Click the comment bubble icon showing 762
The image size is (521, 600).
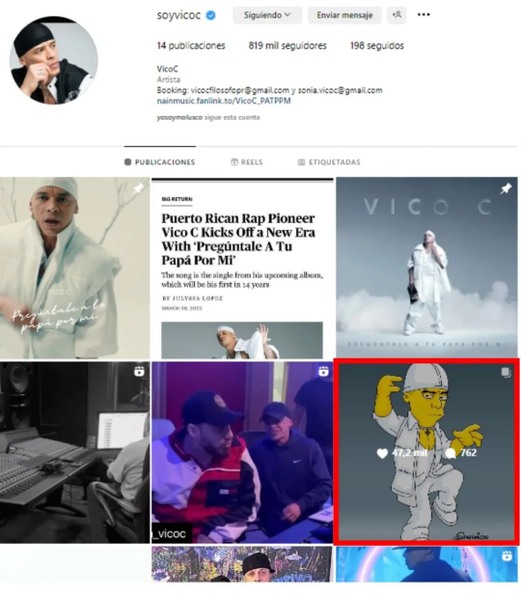point(451,453)
